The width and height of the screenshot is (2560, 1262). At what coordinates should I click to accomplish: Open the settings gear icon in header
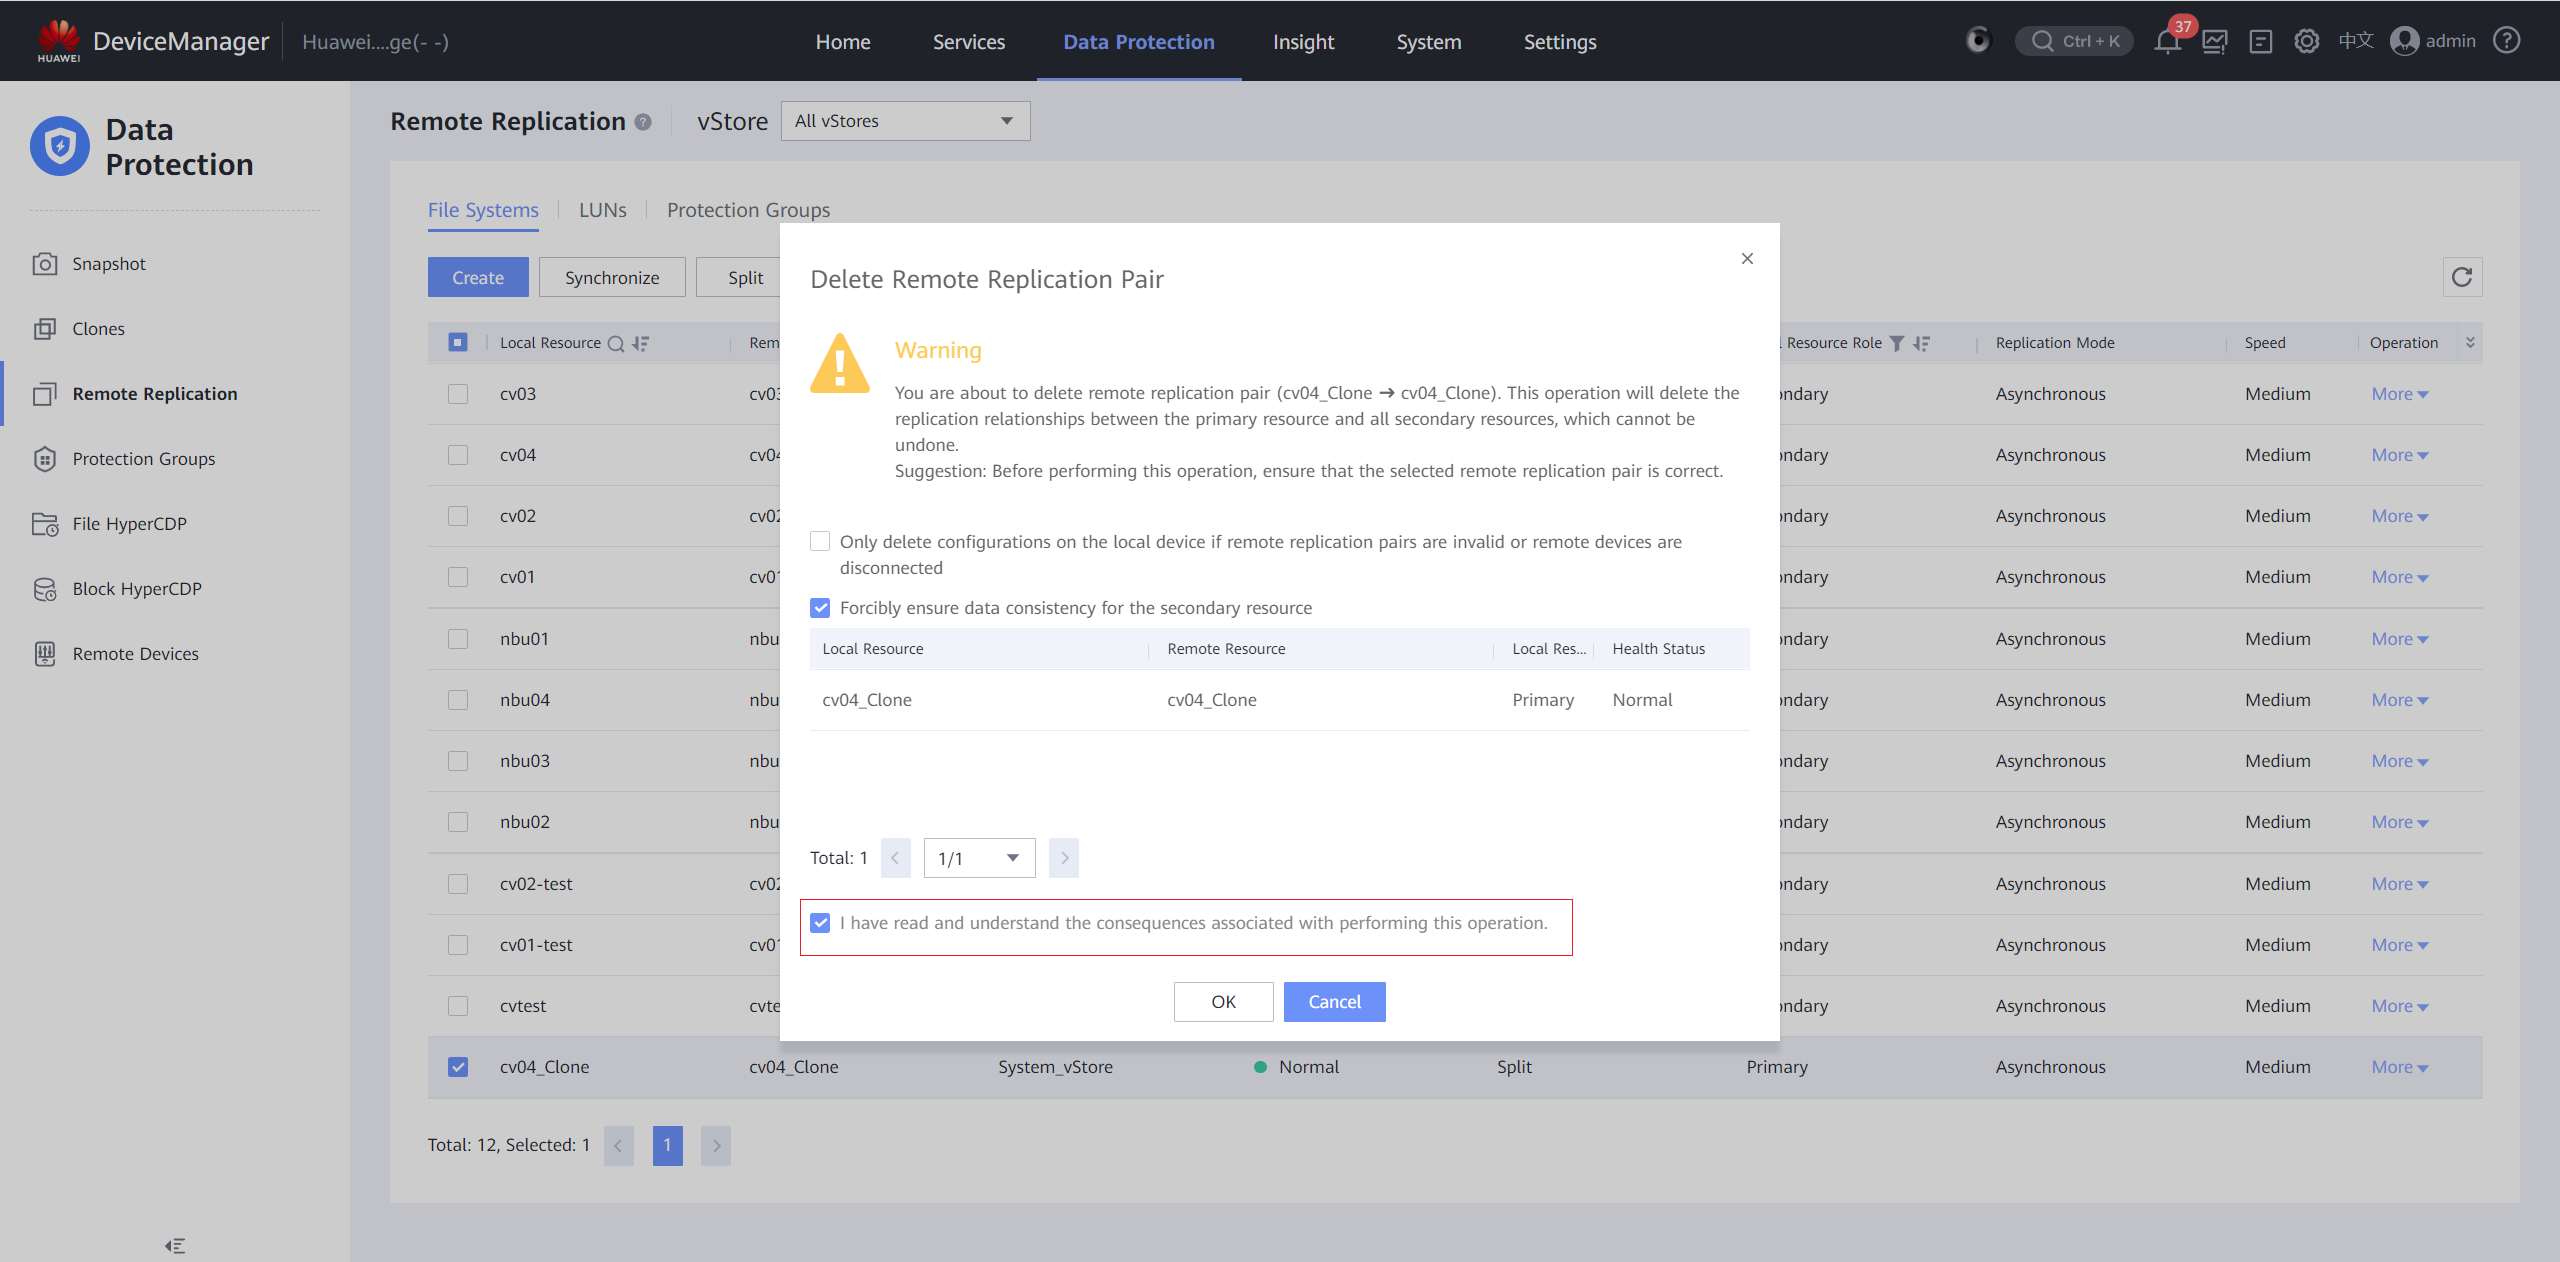tap(2306, 41)
